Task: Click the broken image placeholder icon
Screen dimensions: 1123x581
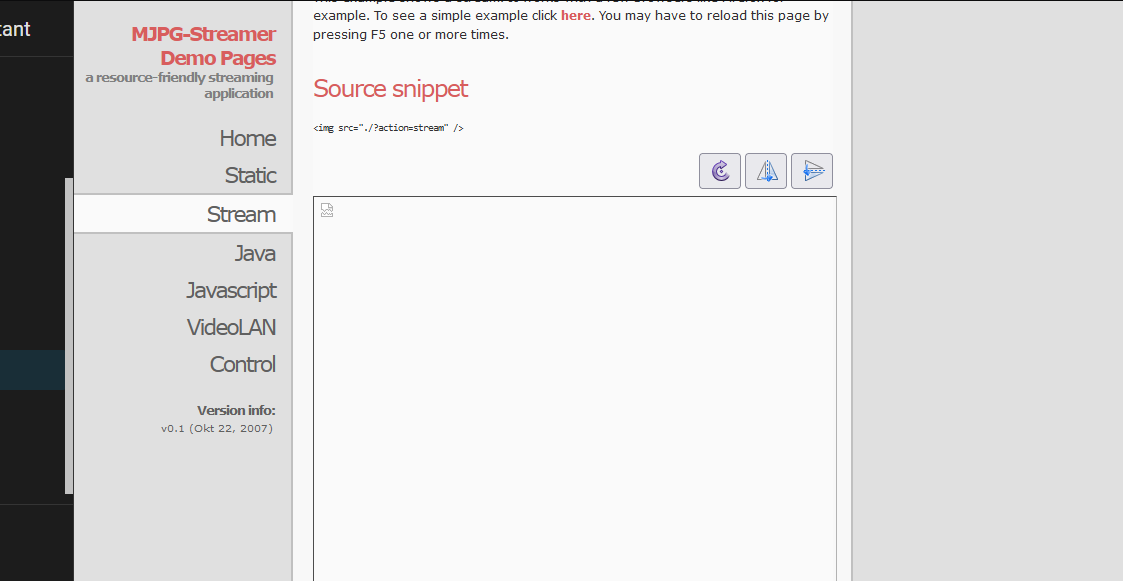Action: (327, 210)
